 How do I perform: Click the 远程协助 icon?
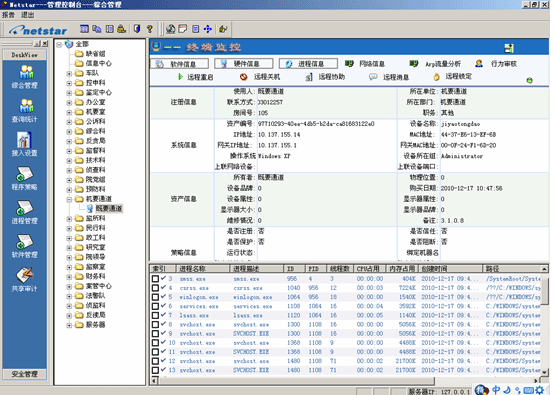click(309, 77)
